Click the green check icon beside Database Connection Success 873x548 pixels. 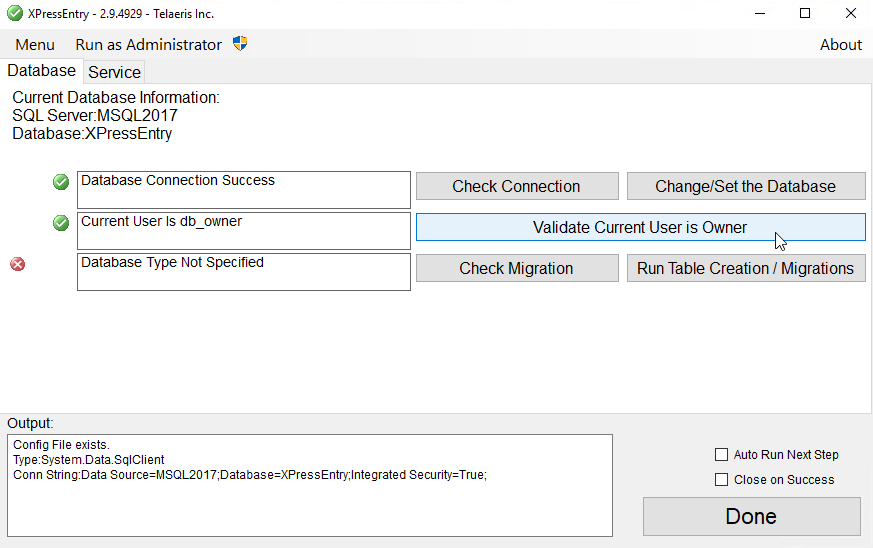(61, 182)
